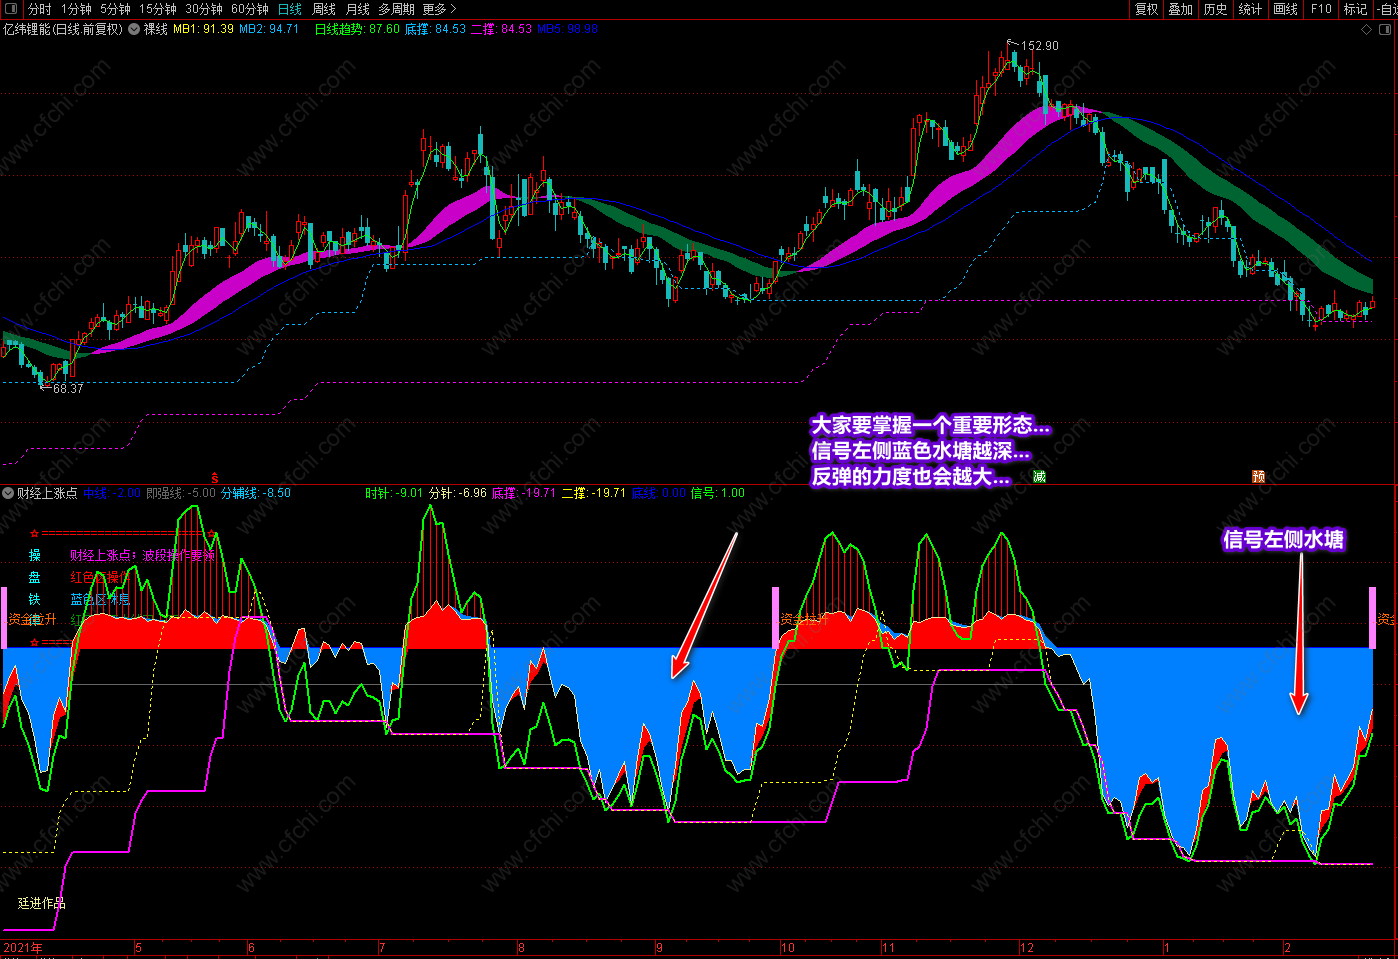Click the 日线趋势: 87.60 value
1398x959 pixels.
click(357, 29)
